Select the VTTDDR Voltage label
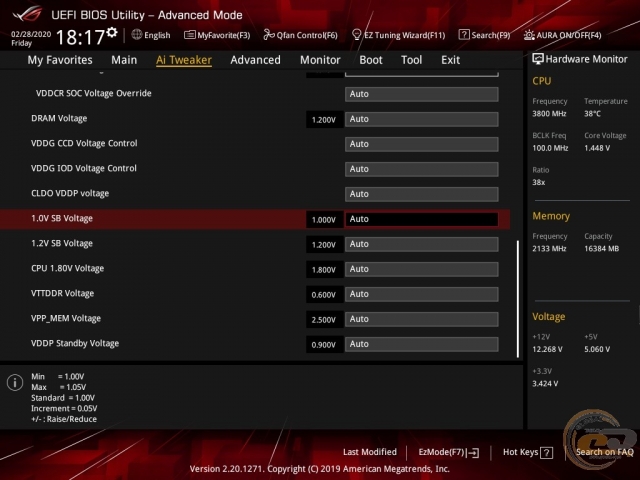The image size is (640, 480). click(x=62, y=293)
